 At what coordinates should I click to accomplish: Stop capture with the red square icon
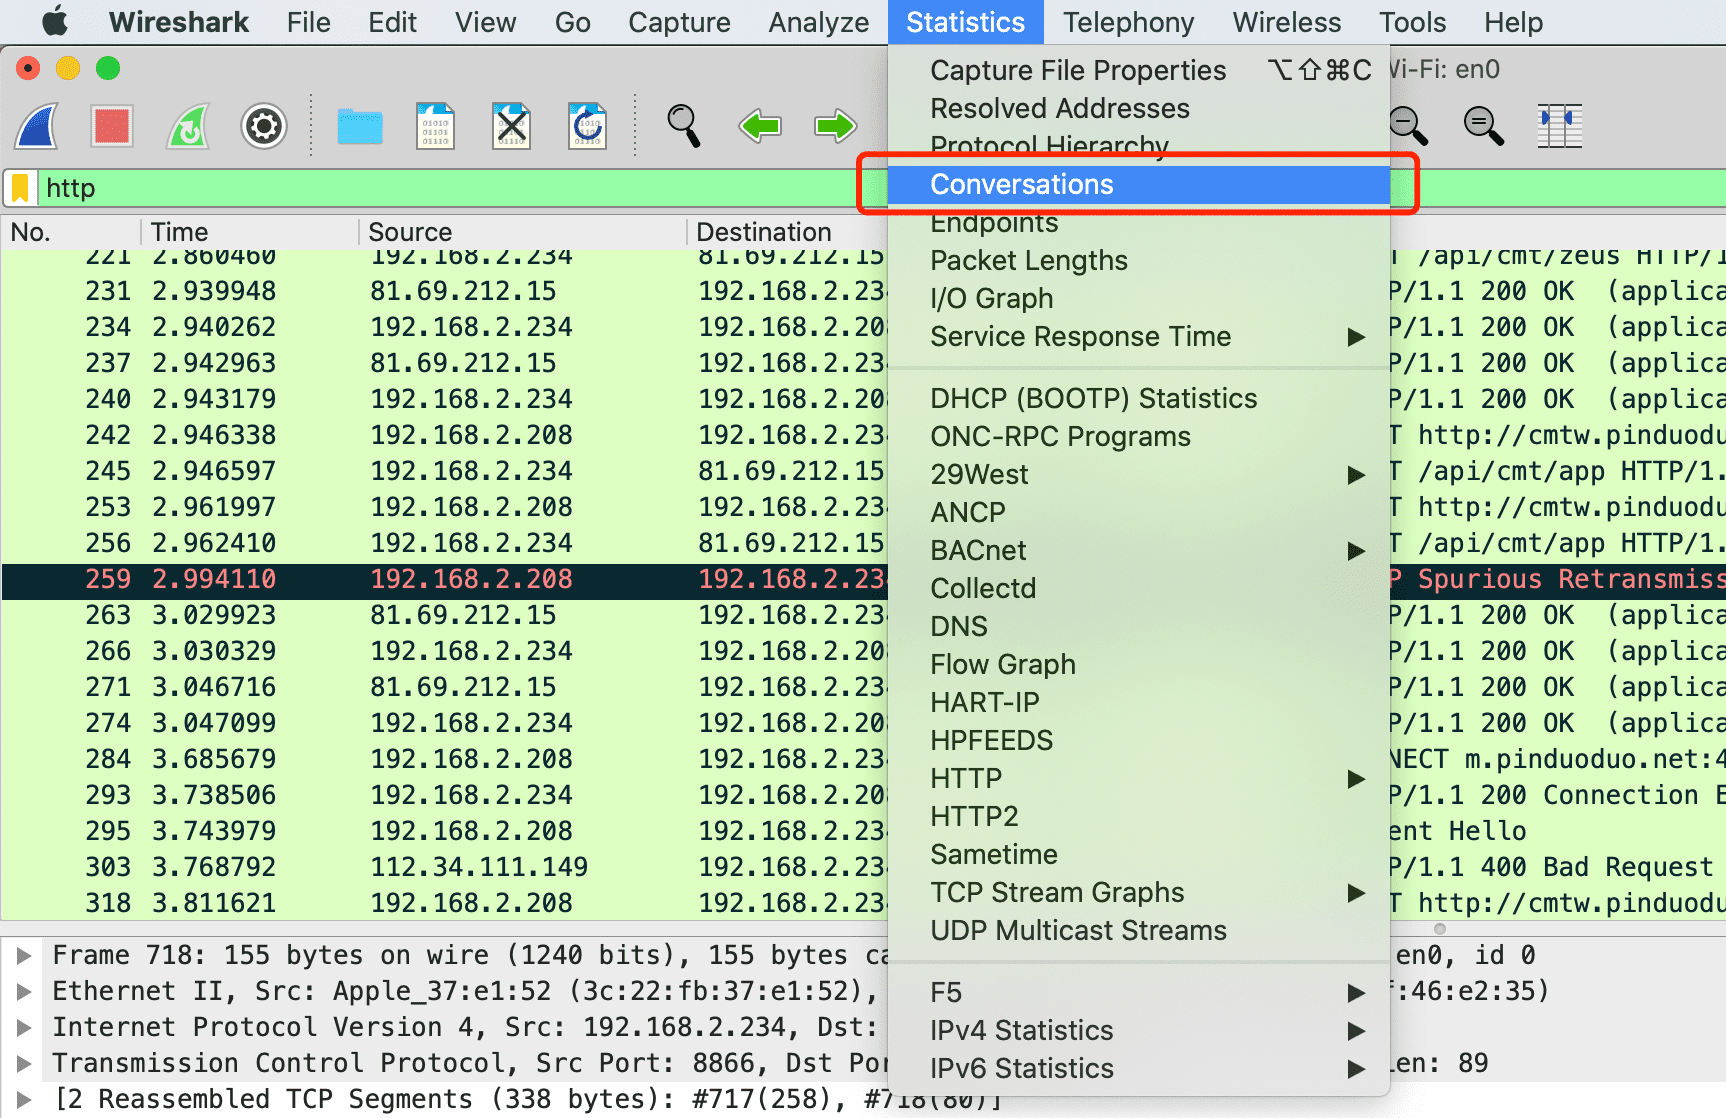click(x=111, y=127)
